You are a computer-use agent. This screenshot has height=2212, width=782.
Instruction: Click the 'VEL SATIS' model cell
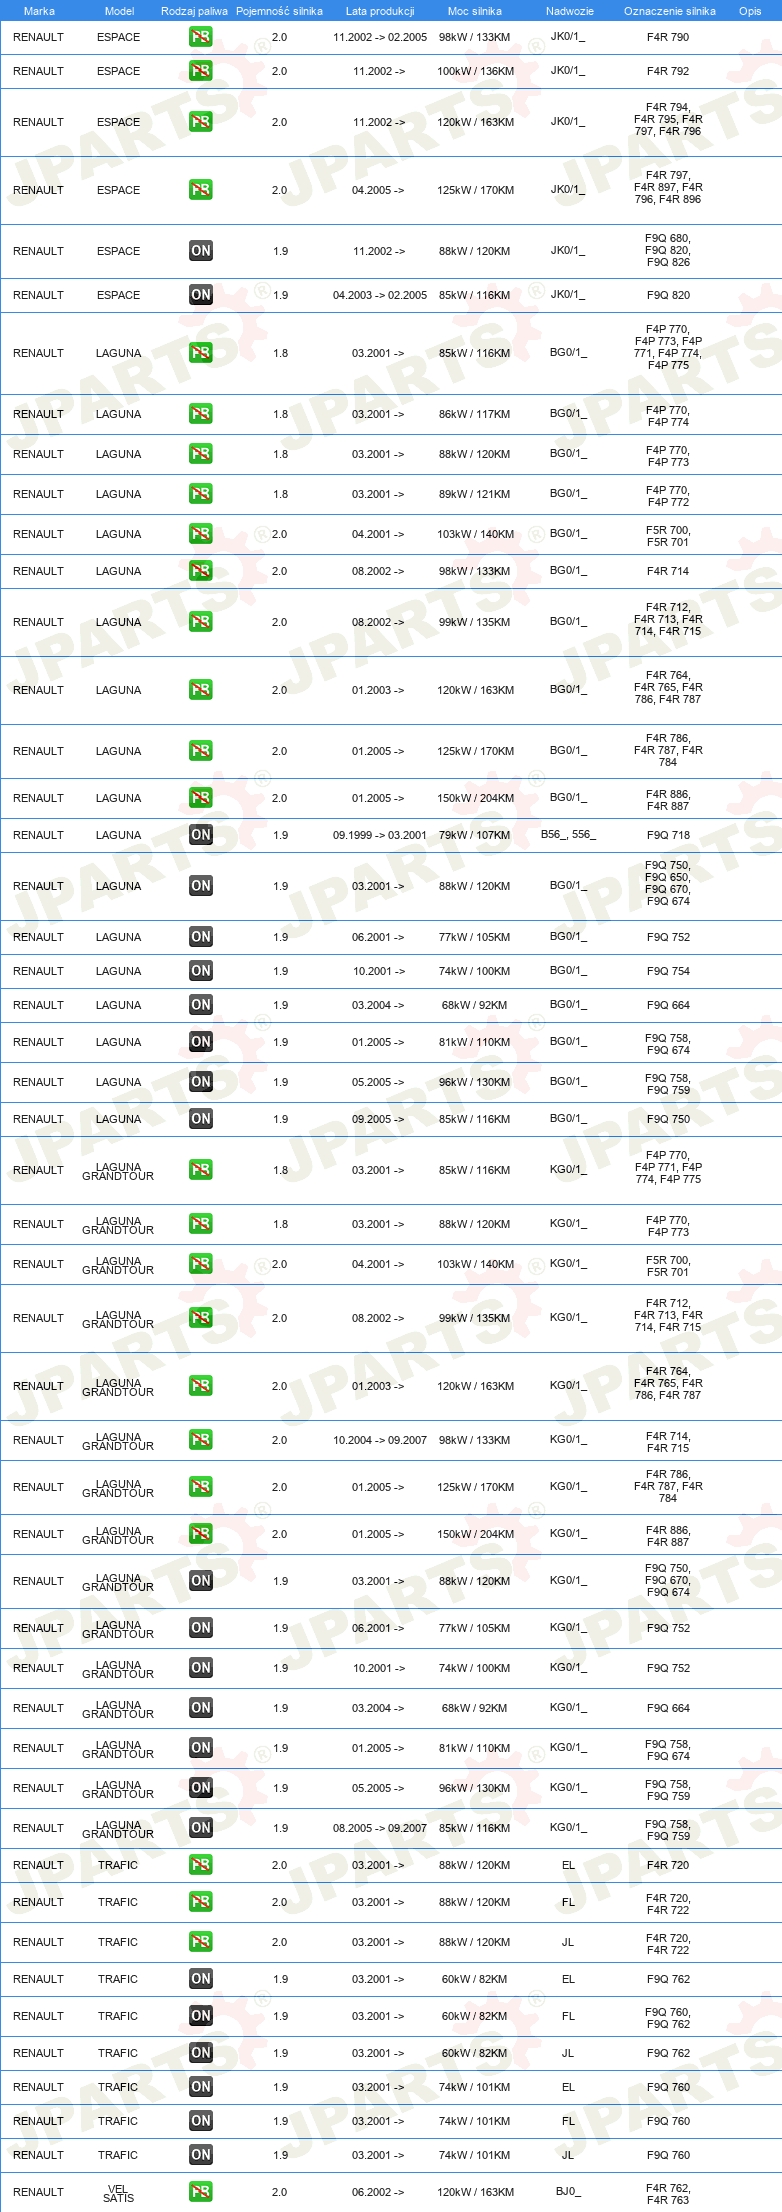[x=118, y=2193]
